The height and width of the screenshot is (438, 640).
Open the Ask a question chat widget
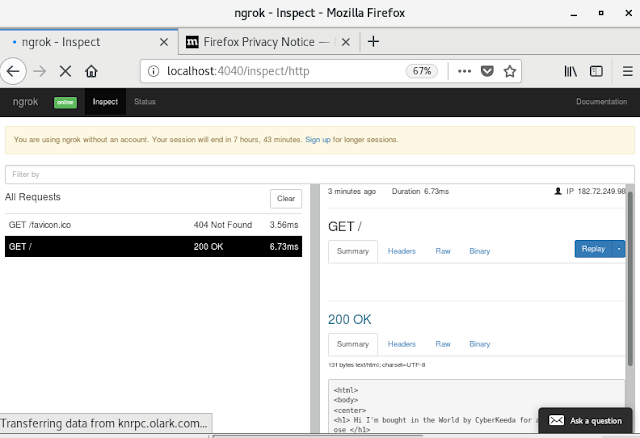click(x=585, y=420)
